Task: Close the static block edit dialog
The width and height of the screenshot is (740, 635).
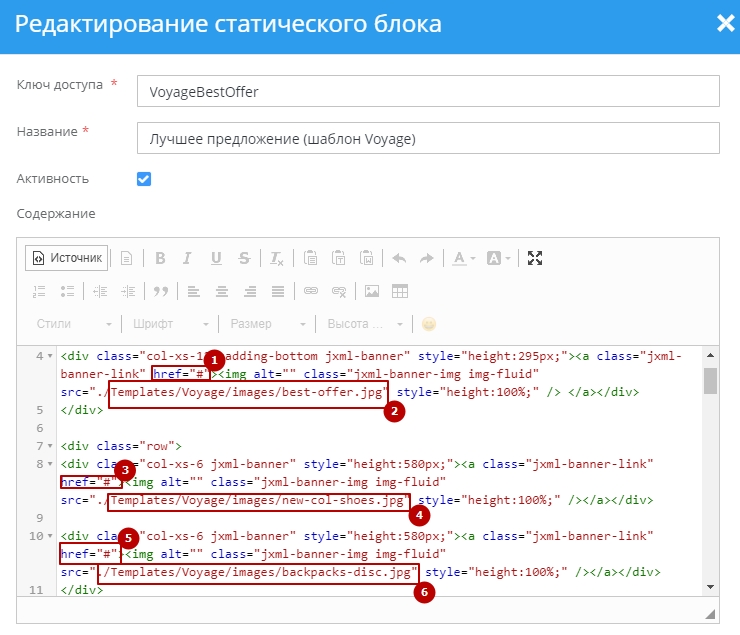Action: pyautogui.click(x=725, y=23)
